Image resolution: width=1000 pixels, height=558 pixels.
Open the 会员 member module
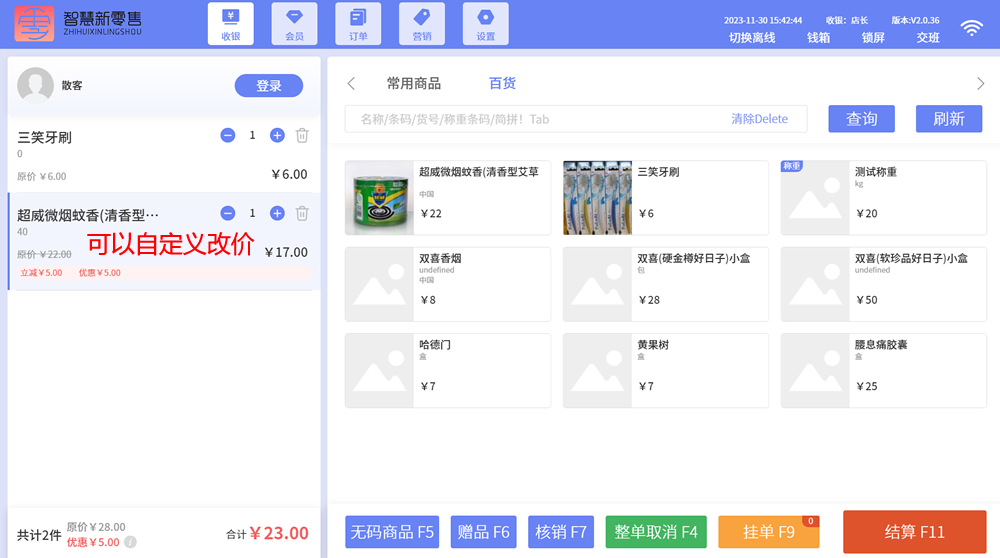click(x=294, y=24)
